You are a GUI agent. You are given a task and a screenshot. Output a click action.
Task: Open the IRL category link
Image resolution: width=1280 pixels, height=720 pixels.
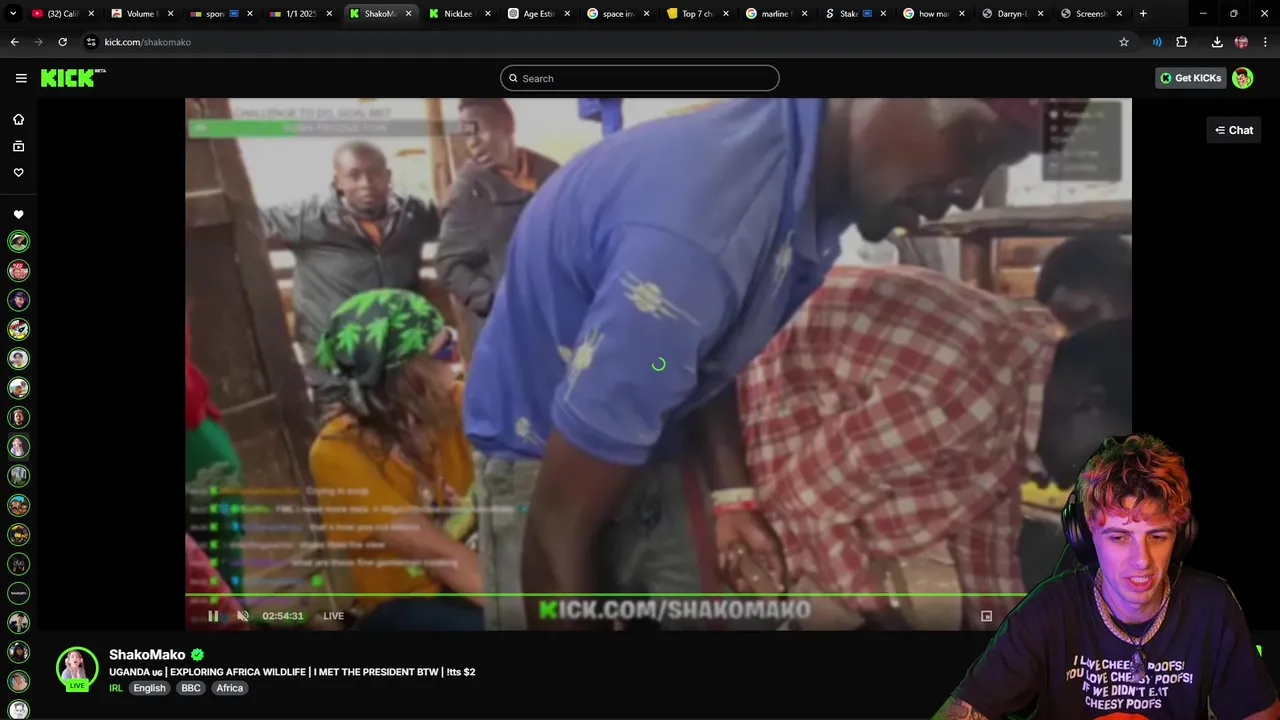pos(116,688)
